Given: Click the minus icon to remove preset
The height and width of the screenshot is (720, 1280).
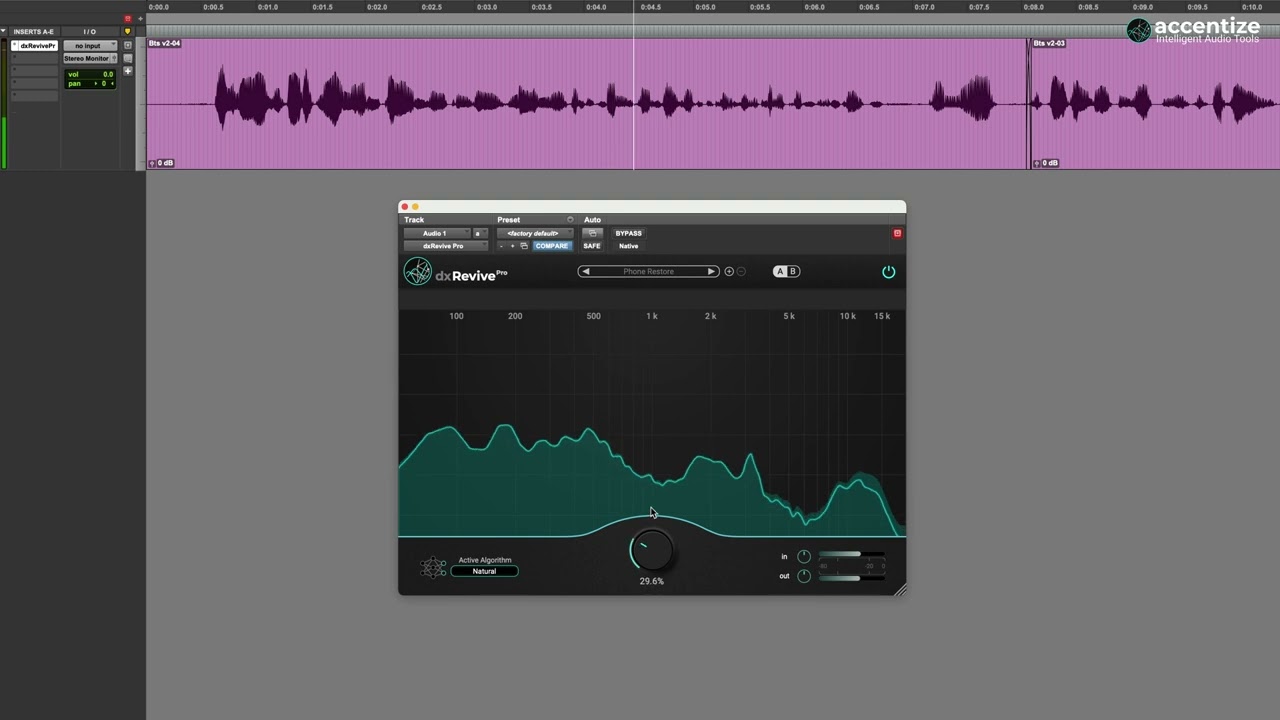Looking at the screenshot, I should coord(741,271).
